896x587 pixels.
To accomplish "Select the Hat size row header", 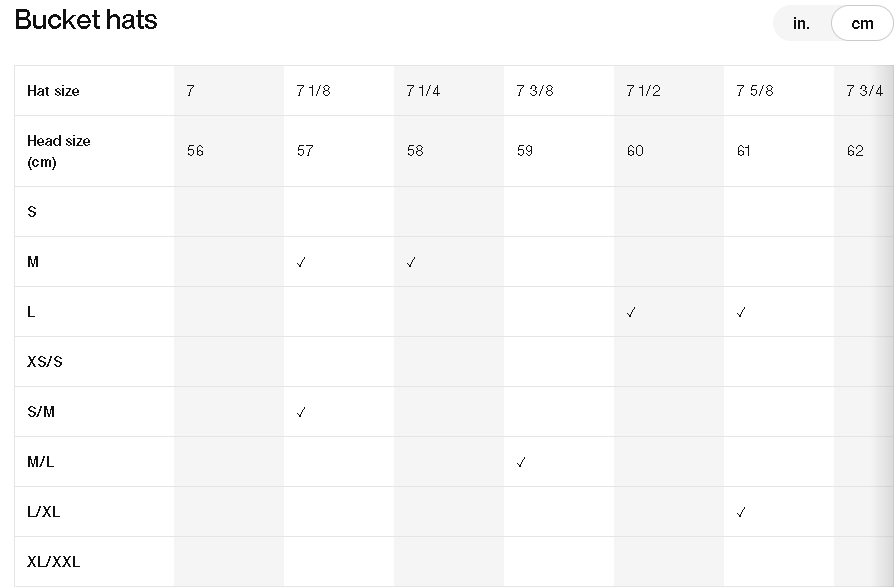I will (x=53, y=91).
